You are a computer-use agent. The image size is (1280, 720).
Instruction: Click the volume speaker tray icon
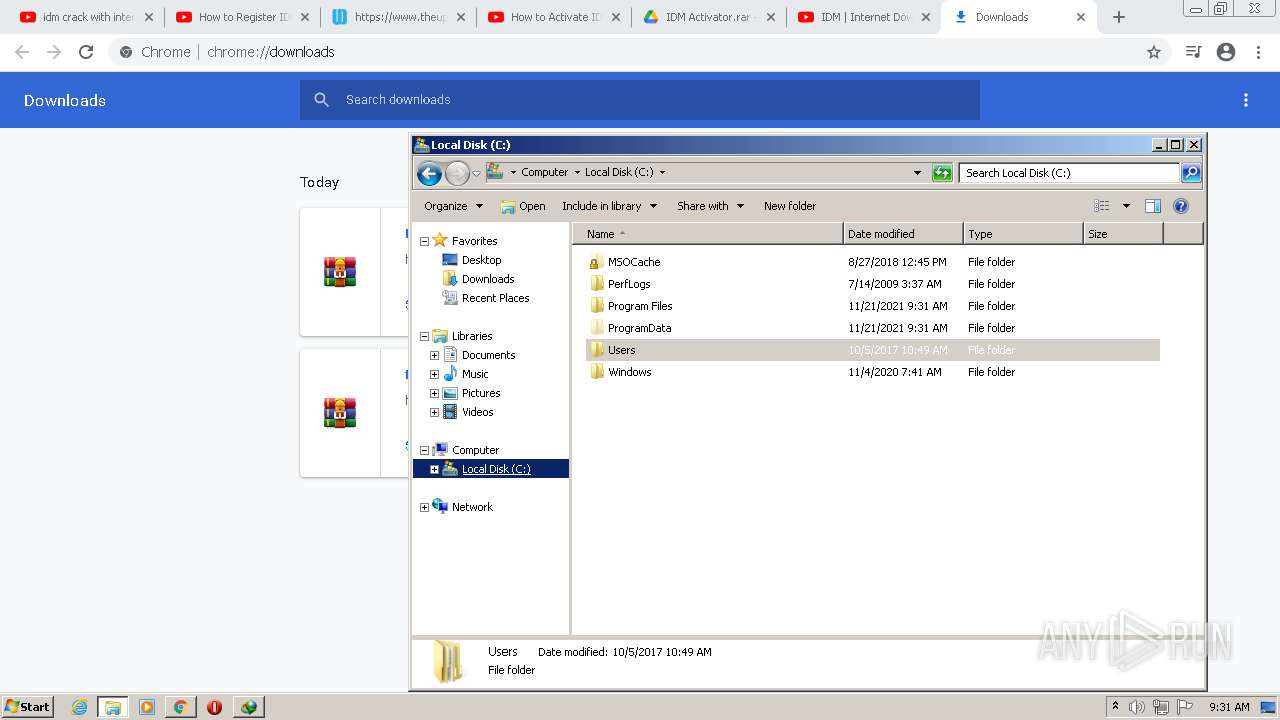tap(1137, 707)
